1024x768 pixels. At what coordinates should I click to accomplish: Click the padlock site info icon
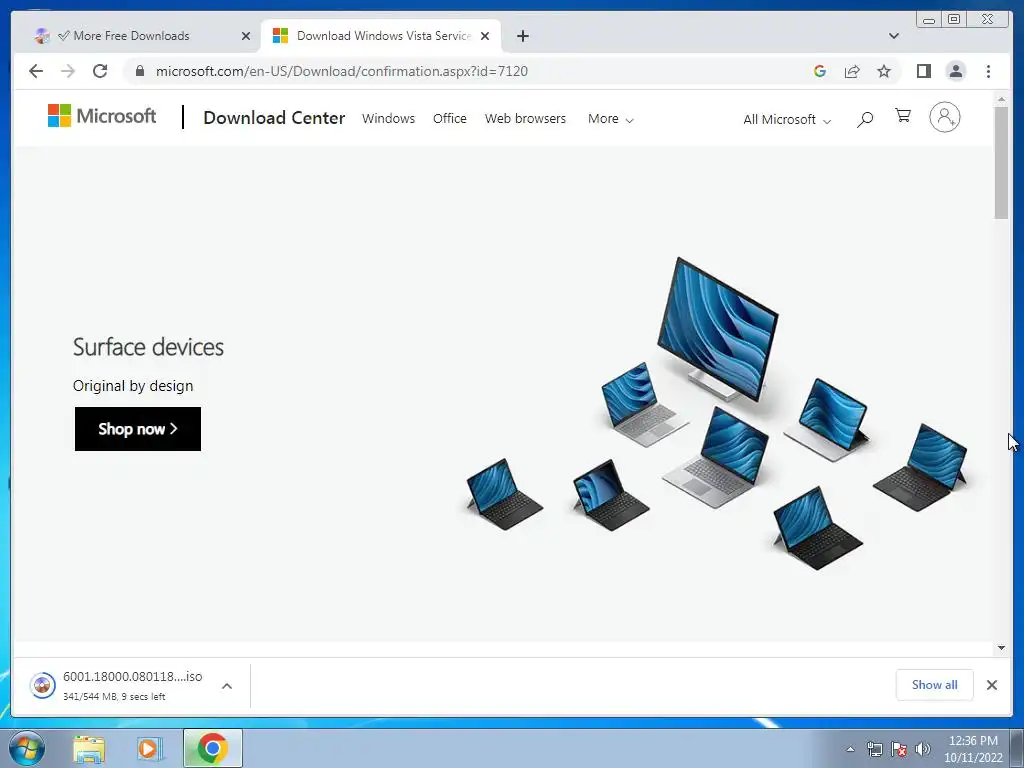coord(139,71)
